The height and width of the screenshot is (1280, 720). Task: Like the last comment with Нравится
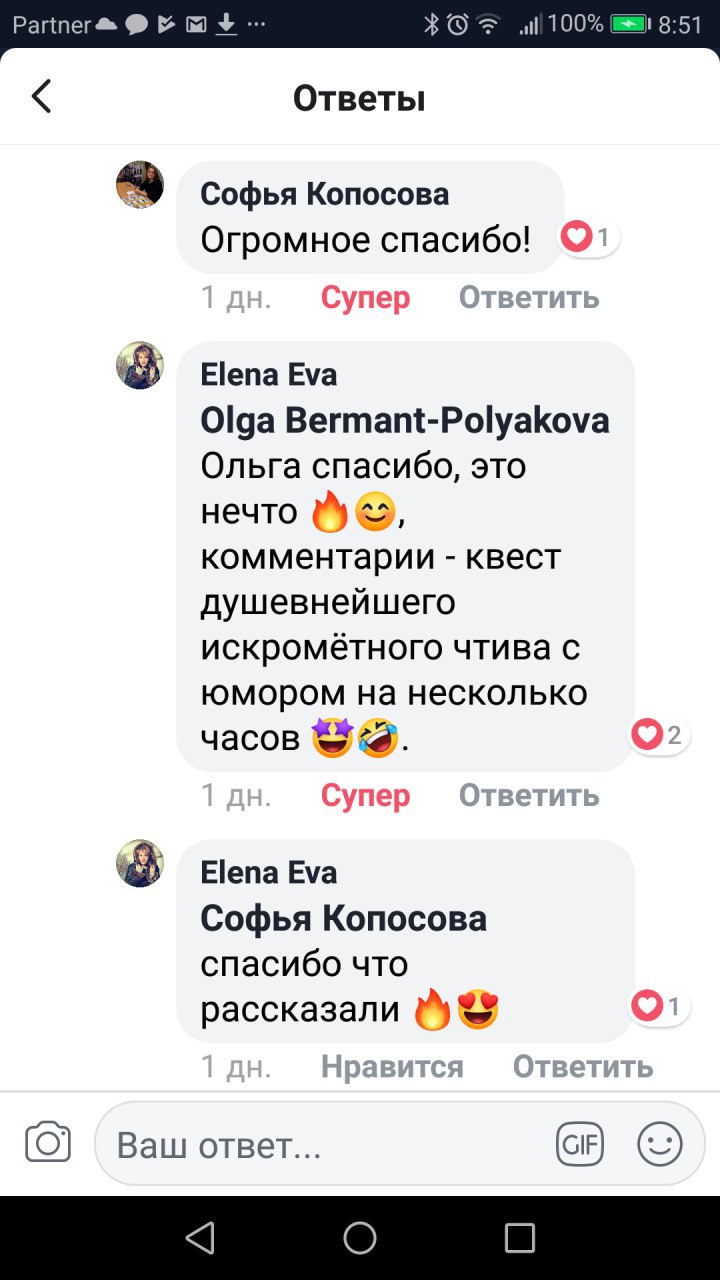pyautogui.click(x=392, y=1066)
